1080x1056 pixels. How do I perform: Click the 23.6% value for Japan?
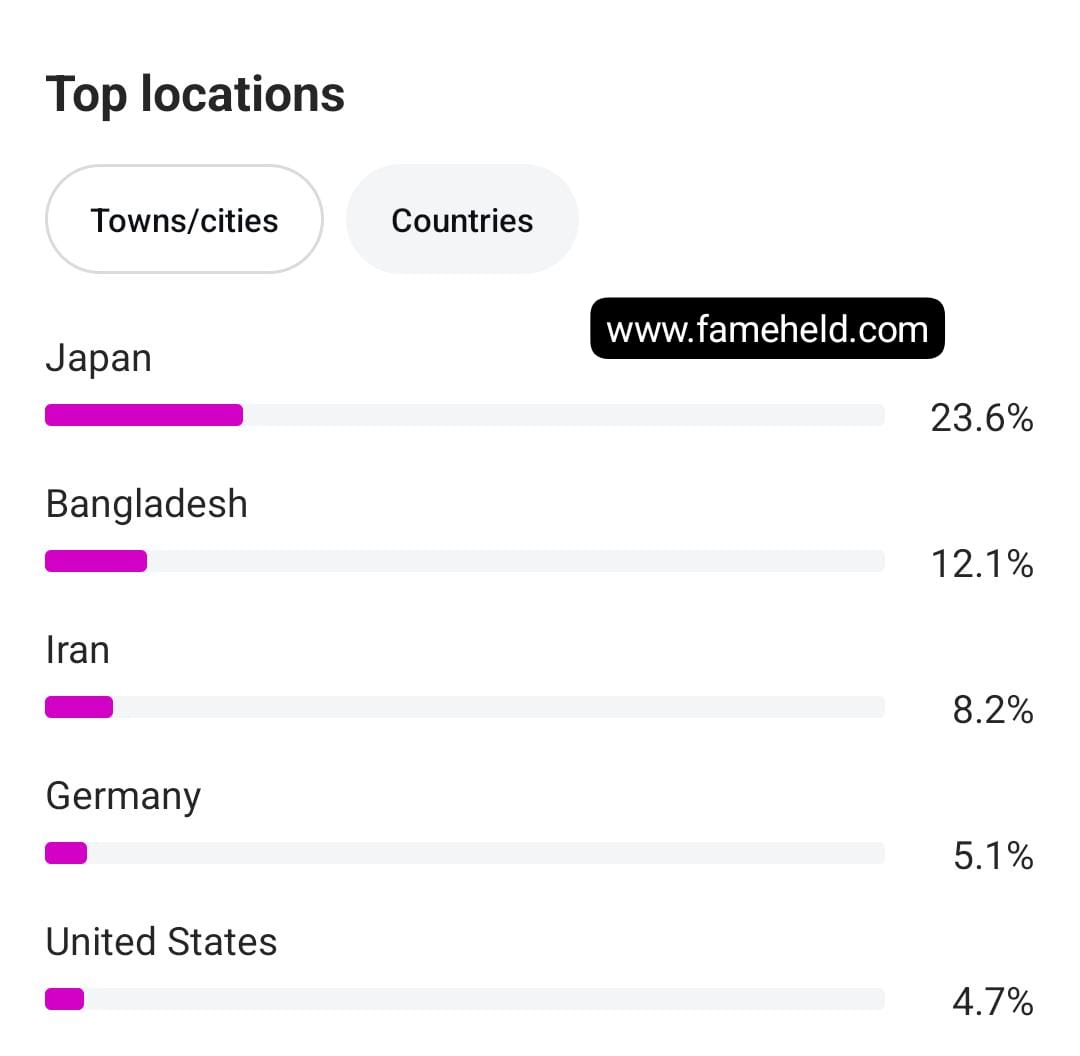coord(982,417)
